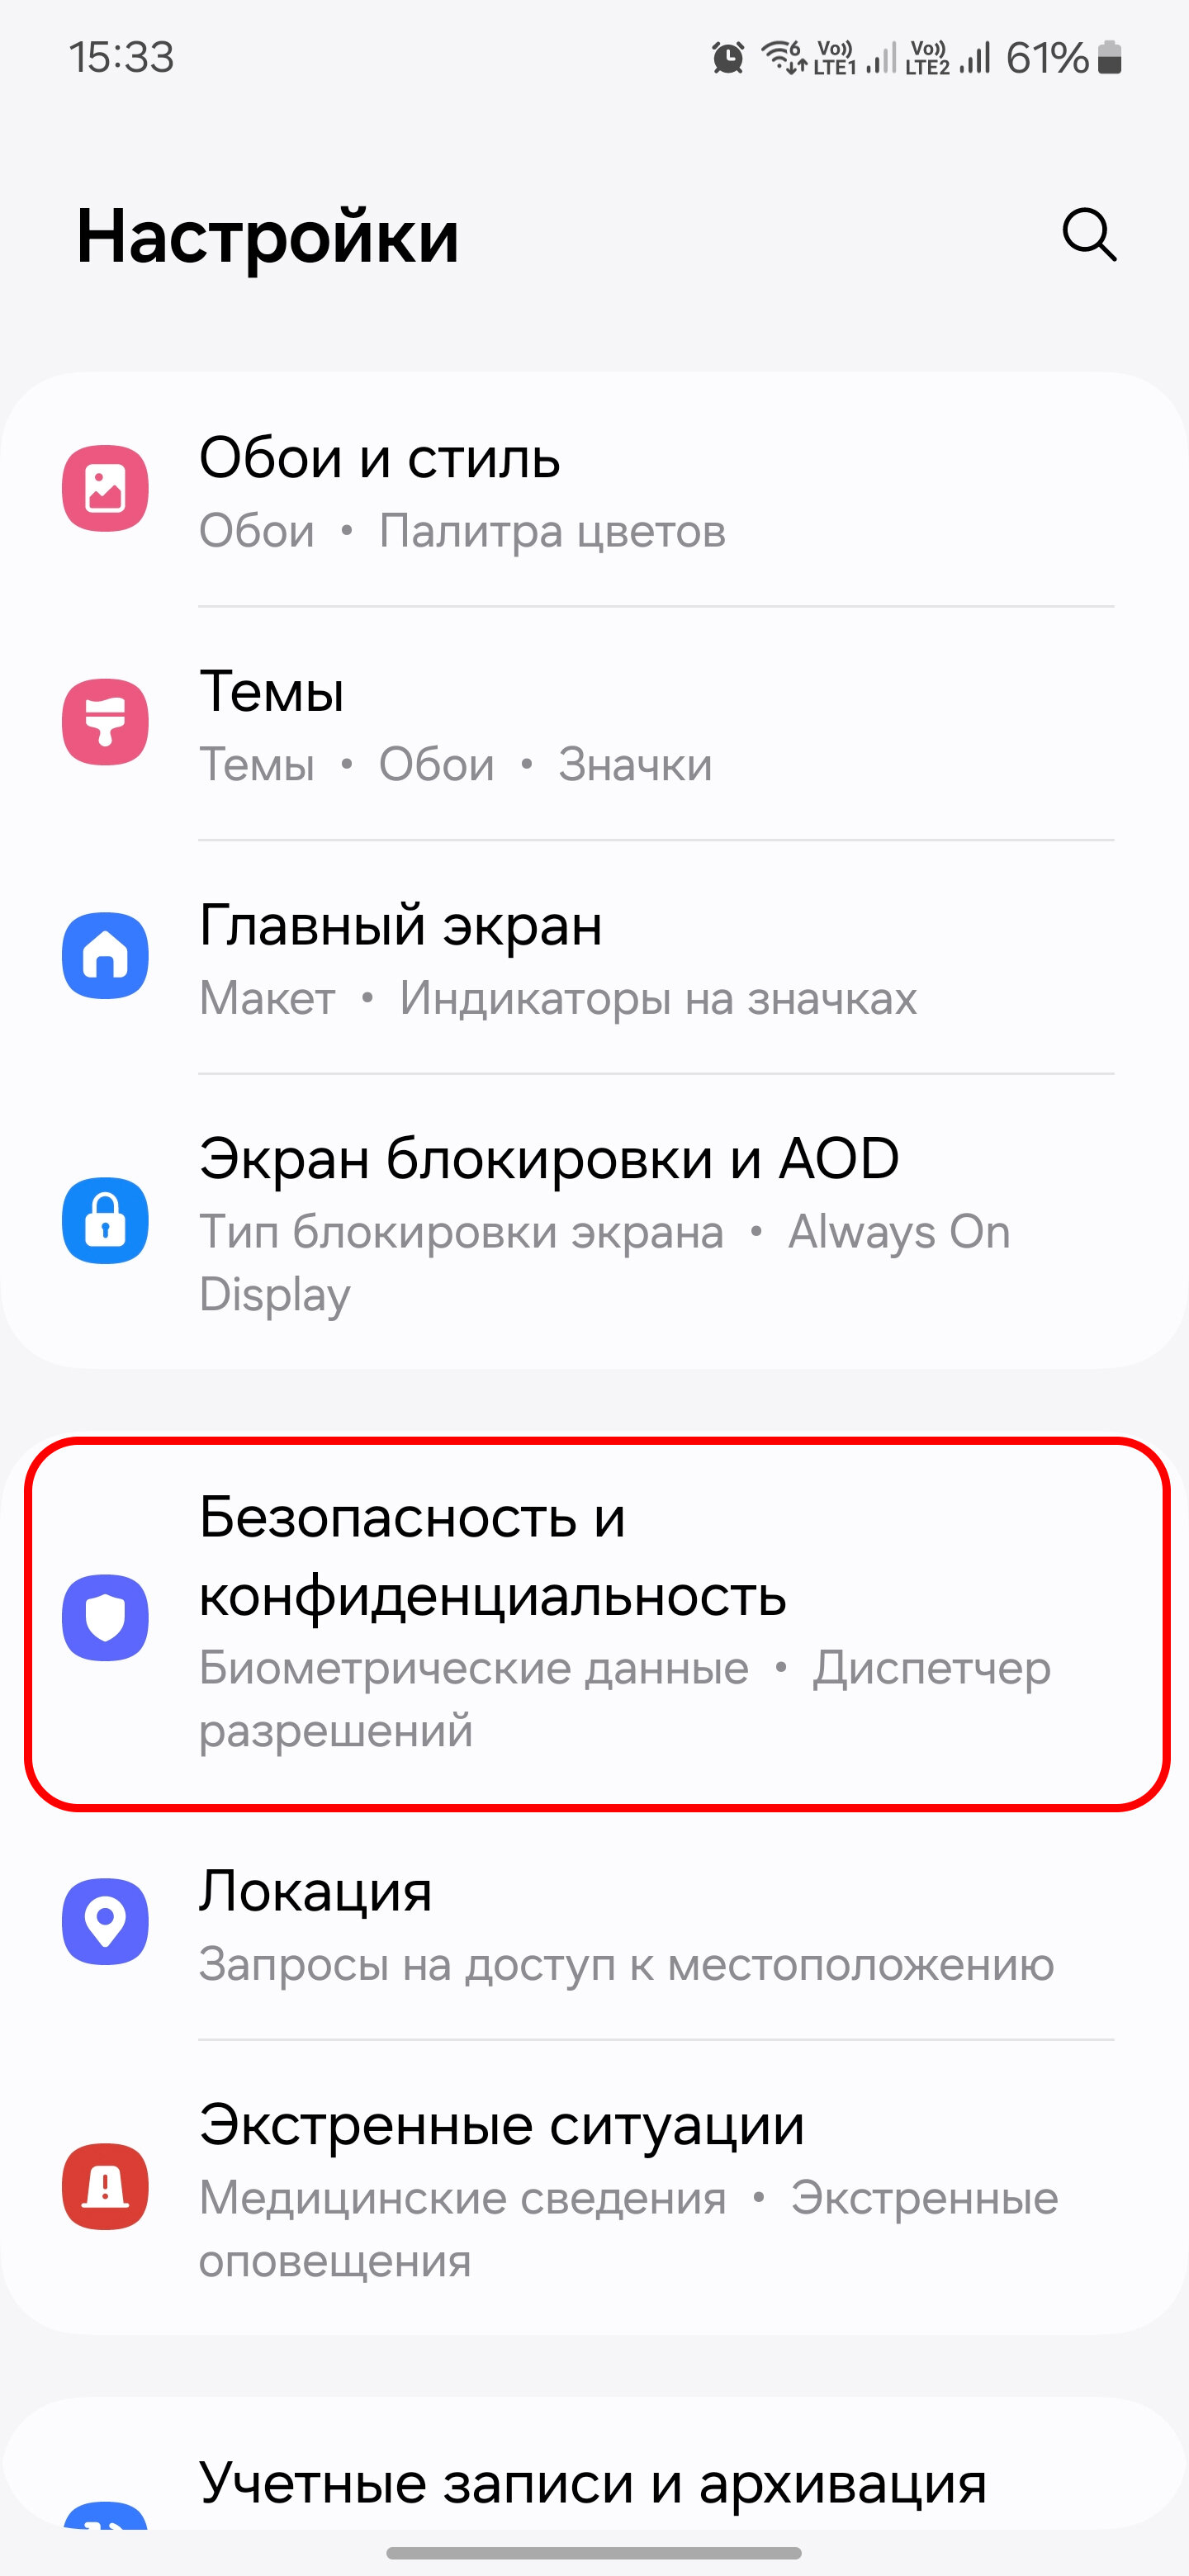Open Главный экран settings

(594, 957)
